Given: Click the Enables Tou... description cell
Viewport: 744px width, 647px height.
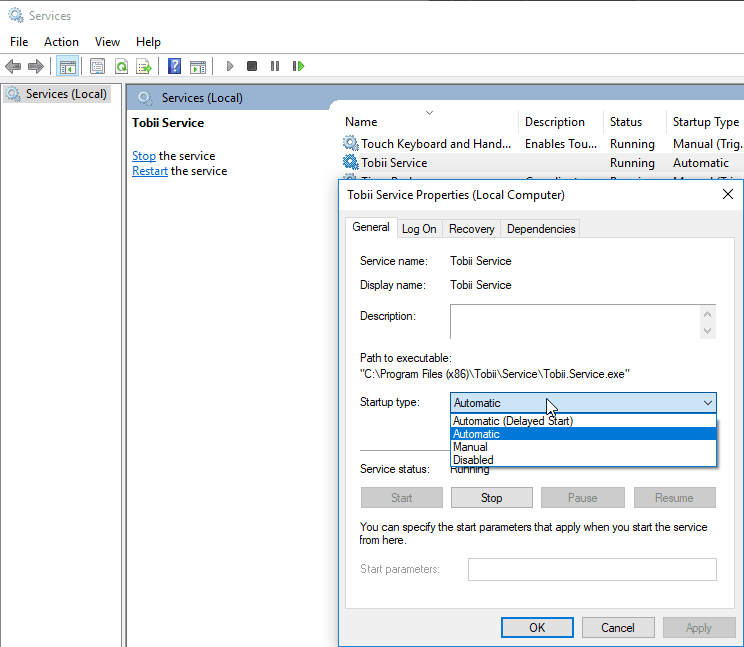Looking at the screenshot, I should coord(561,143).
